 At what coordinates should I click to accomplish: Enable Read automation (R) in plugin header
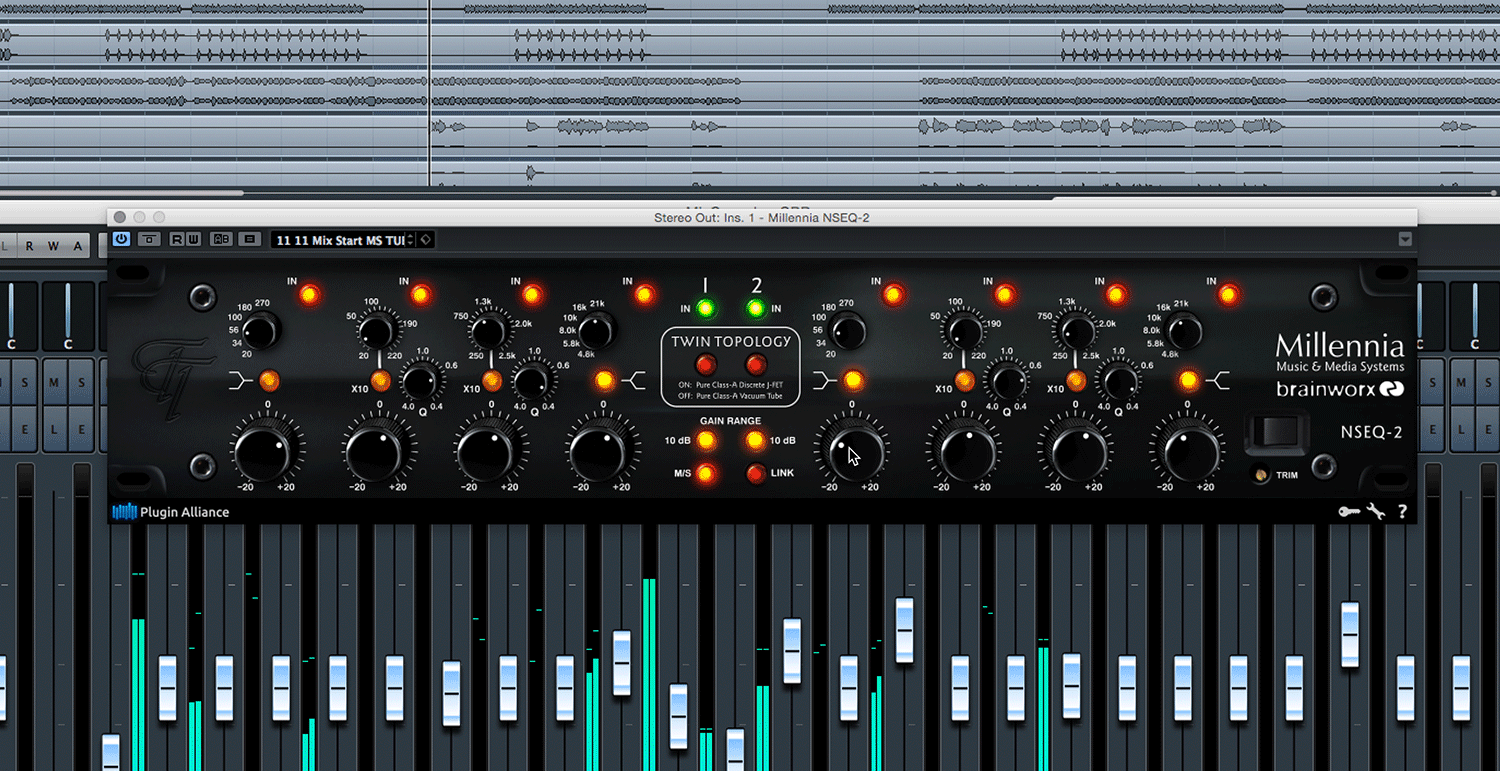pyautogui.click(x=176, y=239)
